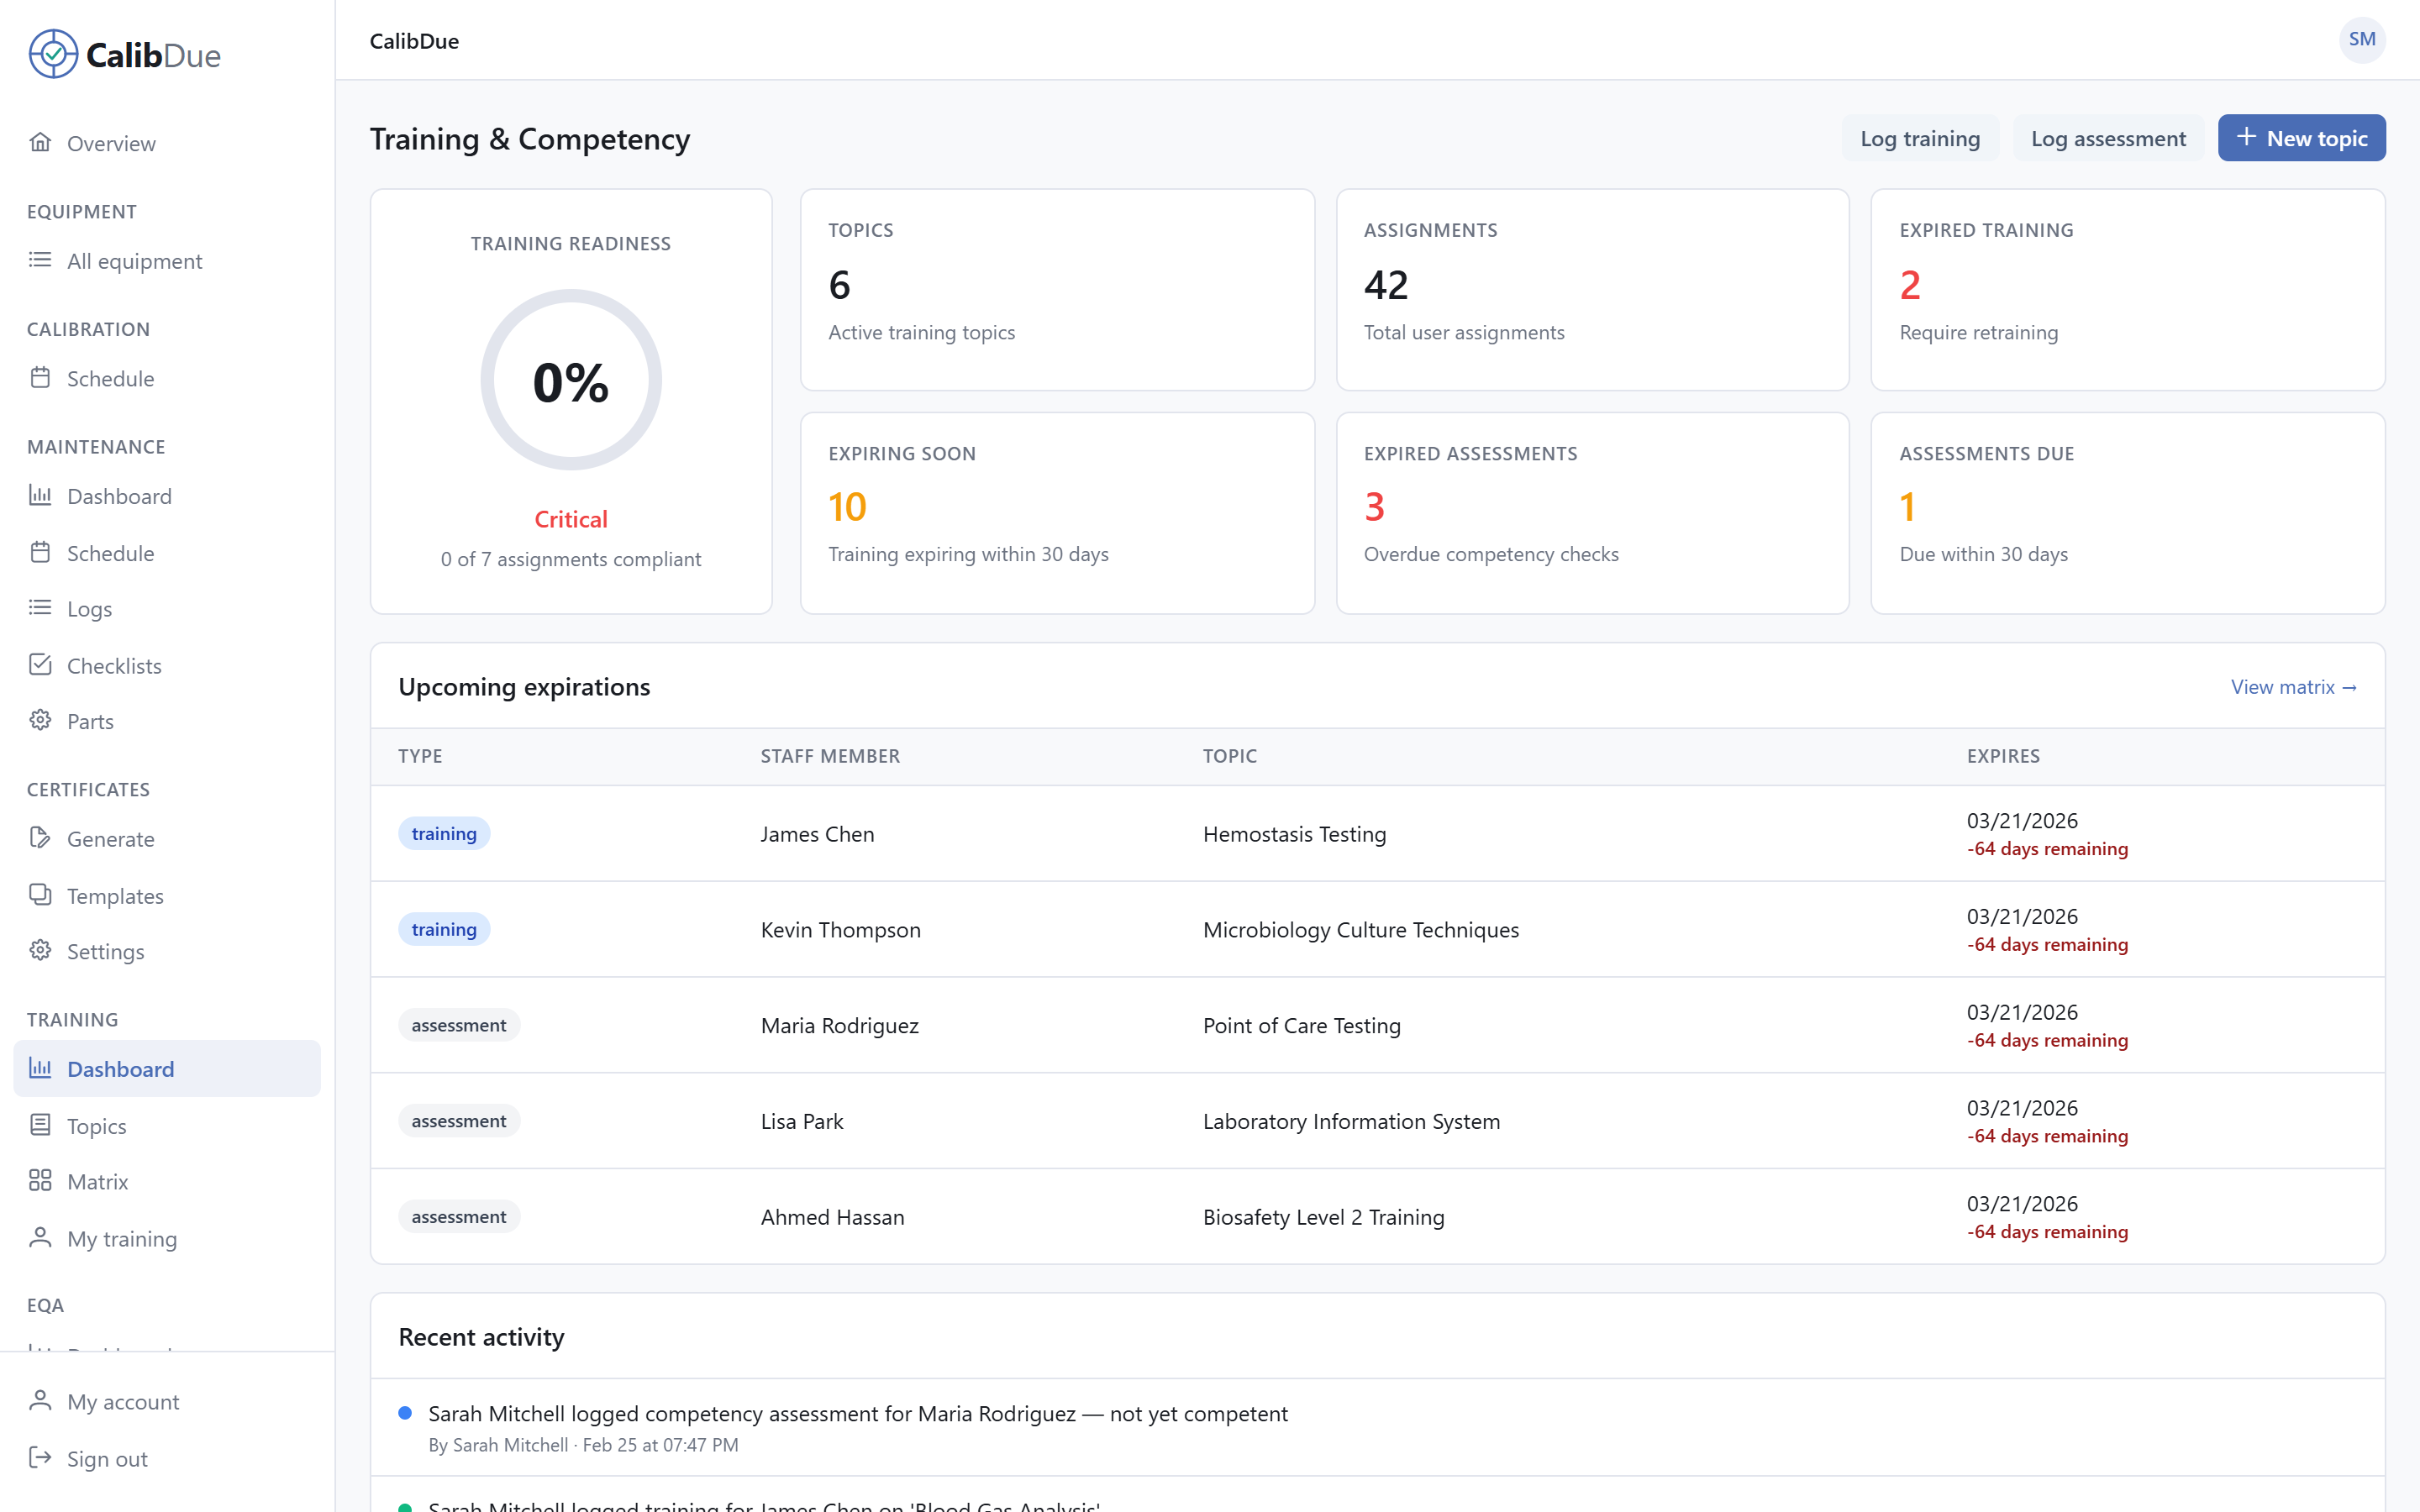Click the EXPIRES column header
This screenshot has height=1512, width=2420.
2003,756
